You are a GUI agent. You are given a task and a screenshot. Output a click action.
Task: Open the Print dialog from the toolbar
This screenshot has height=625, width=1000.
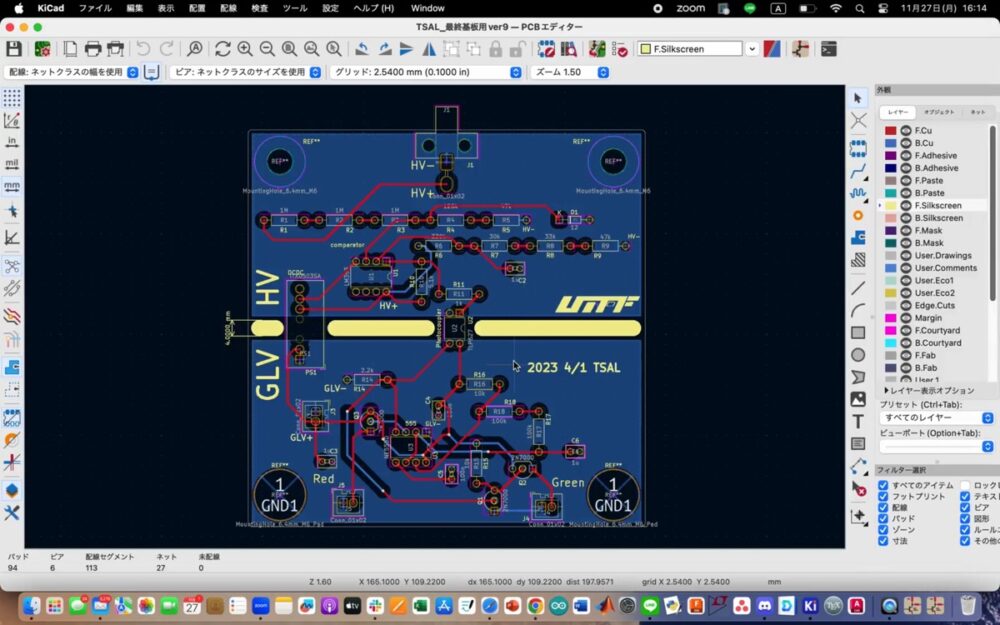tap(93, 48)
